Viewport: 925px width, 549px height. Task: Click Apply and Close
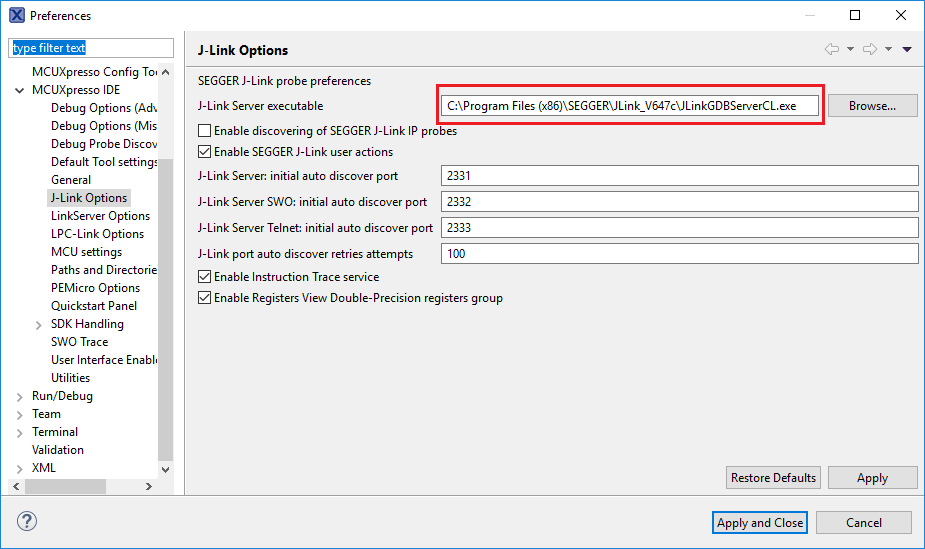760,522
